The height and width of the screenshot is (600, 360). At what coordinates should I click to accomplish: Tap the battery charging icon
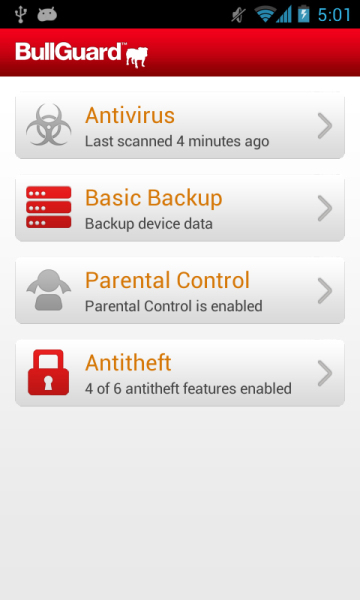[303, 14]
